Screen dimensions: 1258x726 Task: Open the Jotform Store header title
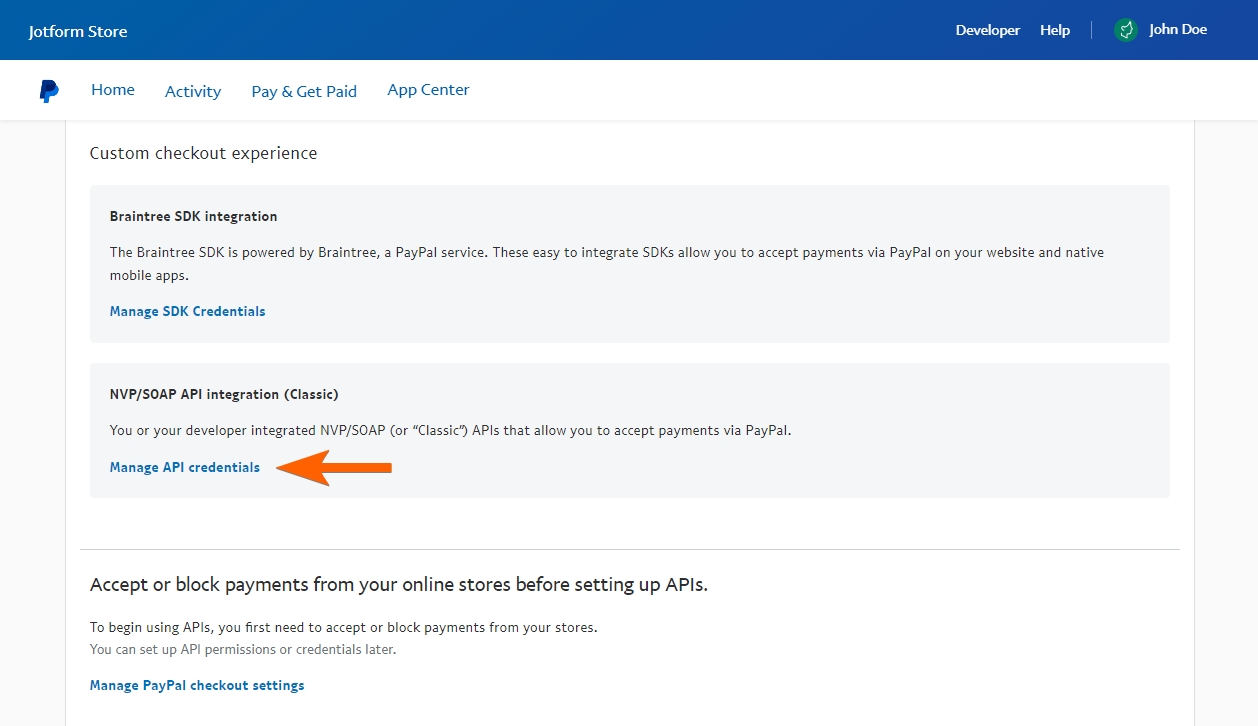tap(78, 31)
